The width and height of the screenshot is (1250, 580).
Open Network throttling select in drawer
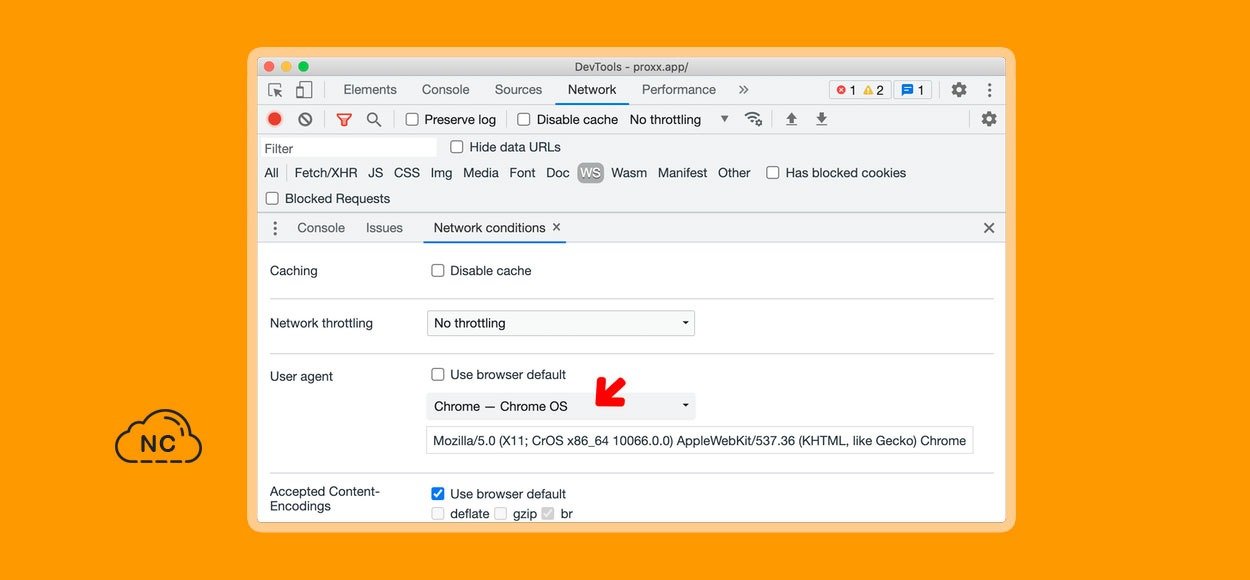click(561, 323)
